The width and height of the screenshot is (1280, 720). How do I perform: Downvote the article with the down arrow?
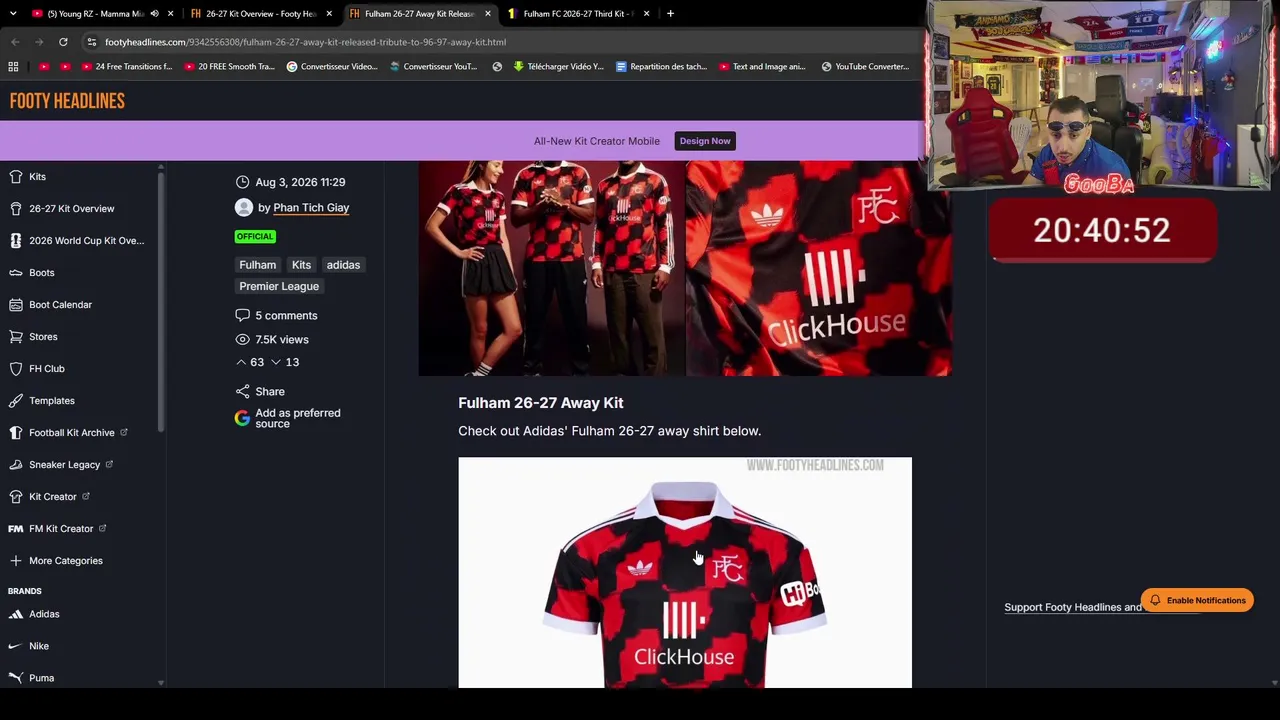coord(276,362)
